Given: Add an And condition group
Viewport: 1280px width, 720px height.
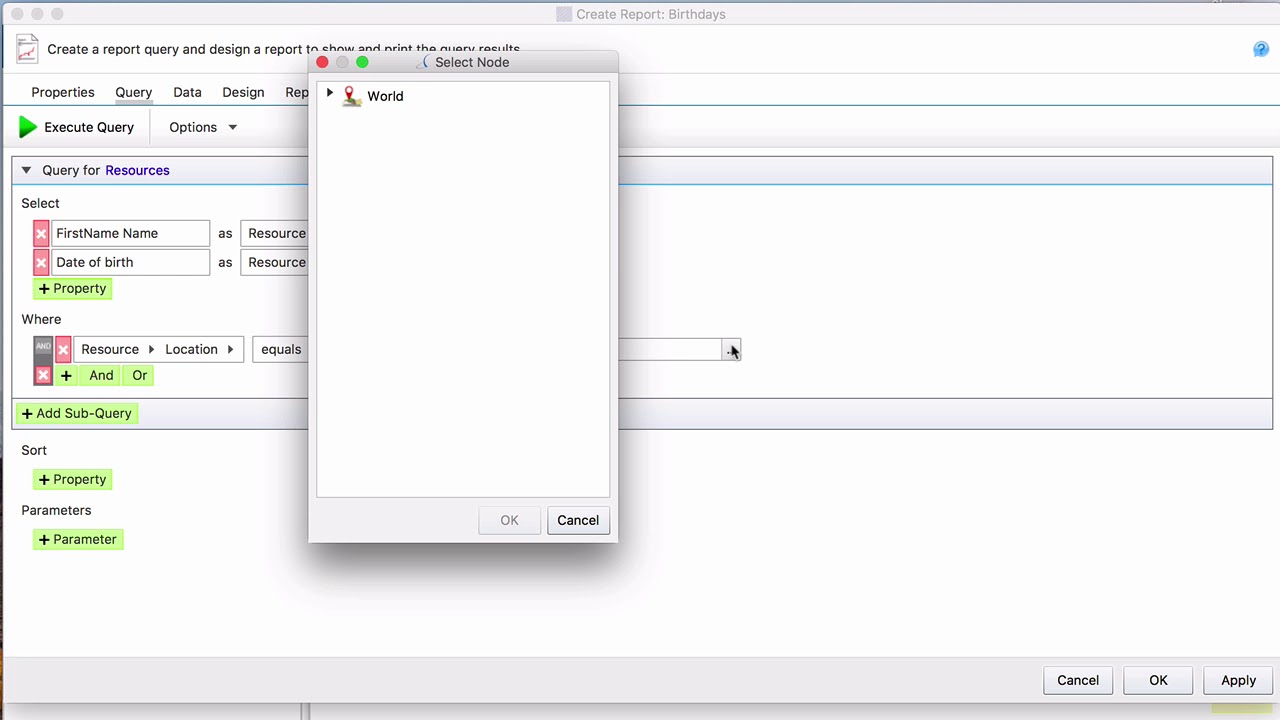Looking at the screenshot, I should click(101, 375).
